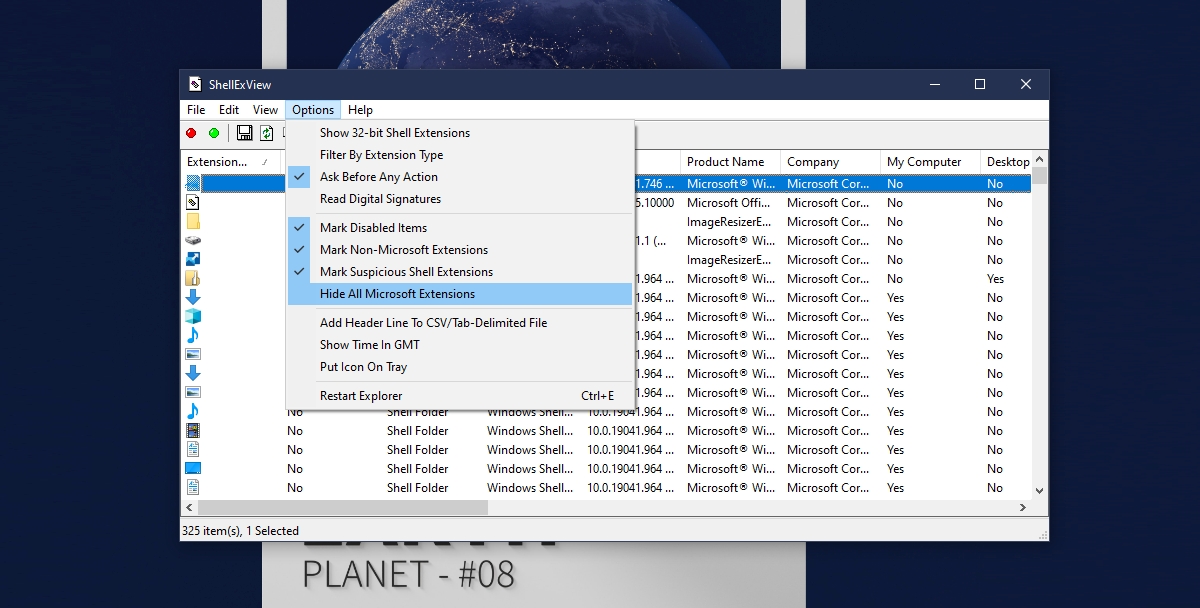This screenshot has height=608, width=1200.
Task: Toggle Mark Disabled Items option
Action: 460,228
